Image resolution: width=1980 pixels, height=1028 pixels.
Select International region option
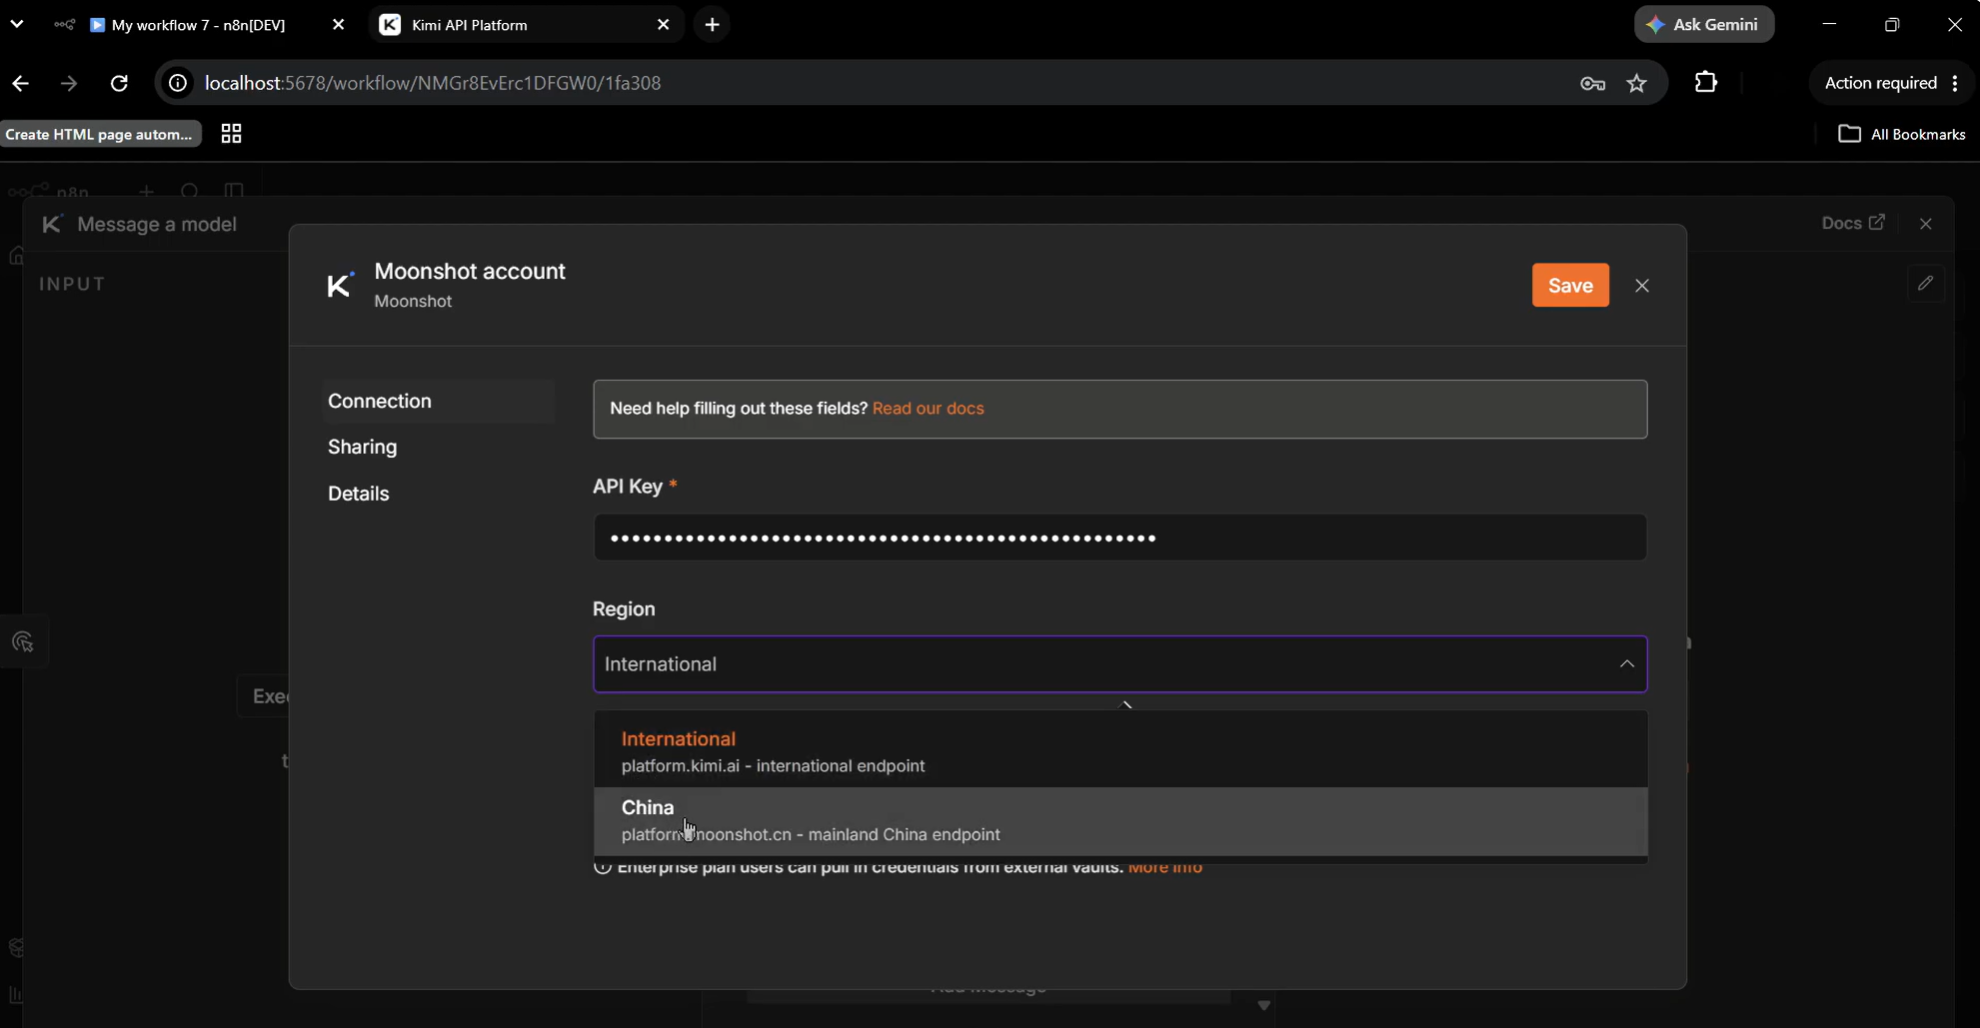(x=1120, y=752)
